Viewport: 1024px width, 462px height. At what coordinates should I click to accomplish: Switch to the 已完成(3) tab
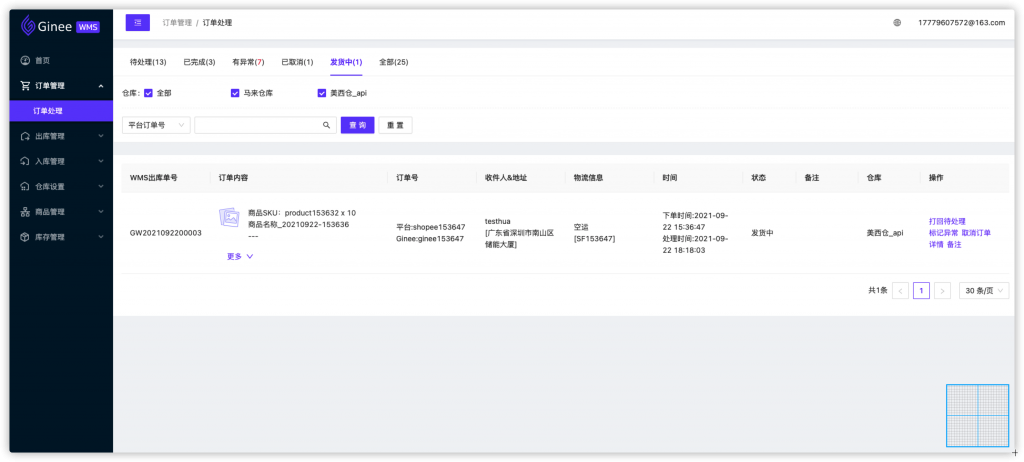(199, 62)
